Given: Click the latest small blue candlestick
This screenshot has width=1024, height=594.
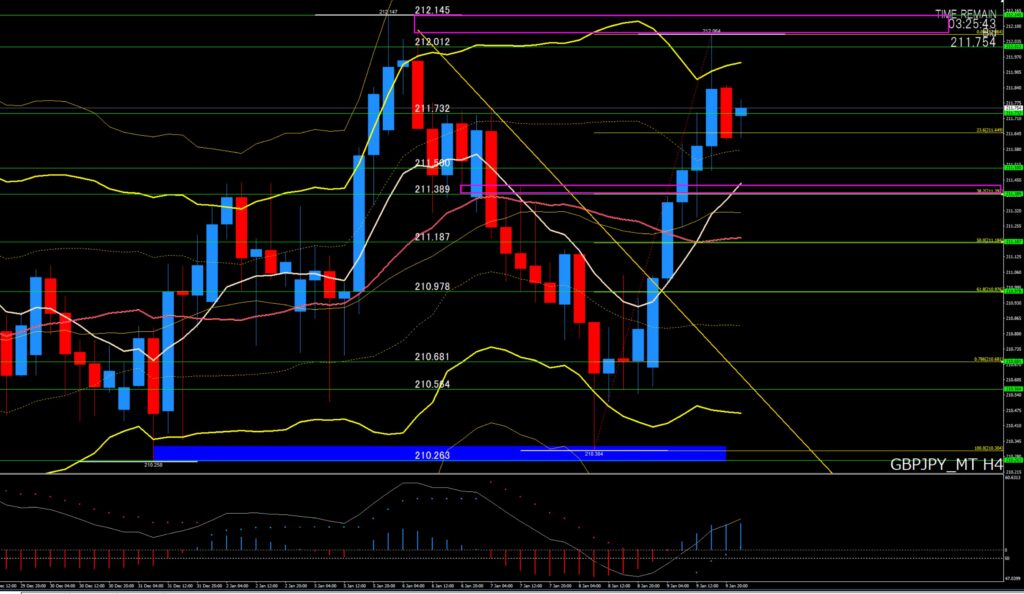Looking at the screenshot, I should (x=741, y=111).
